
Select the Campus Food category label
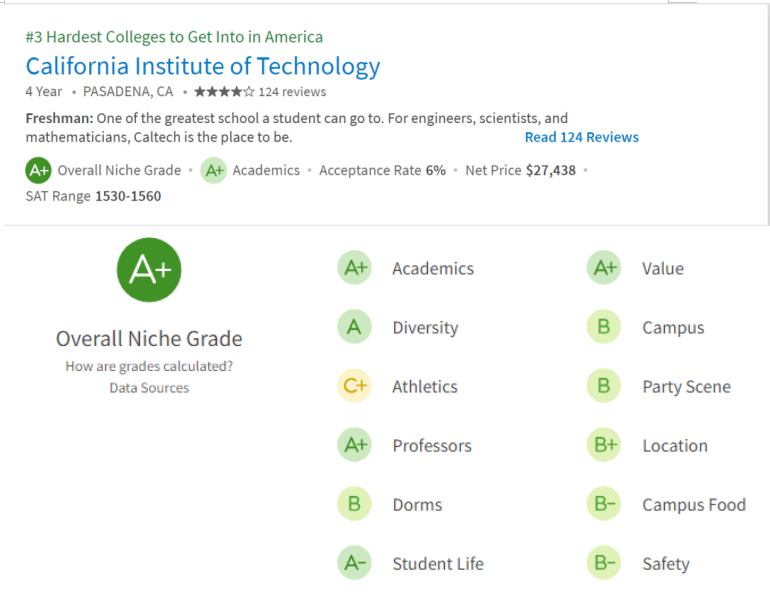click(694, 505)
